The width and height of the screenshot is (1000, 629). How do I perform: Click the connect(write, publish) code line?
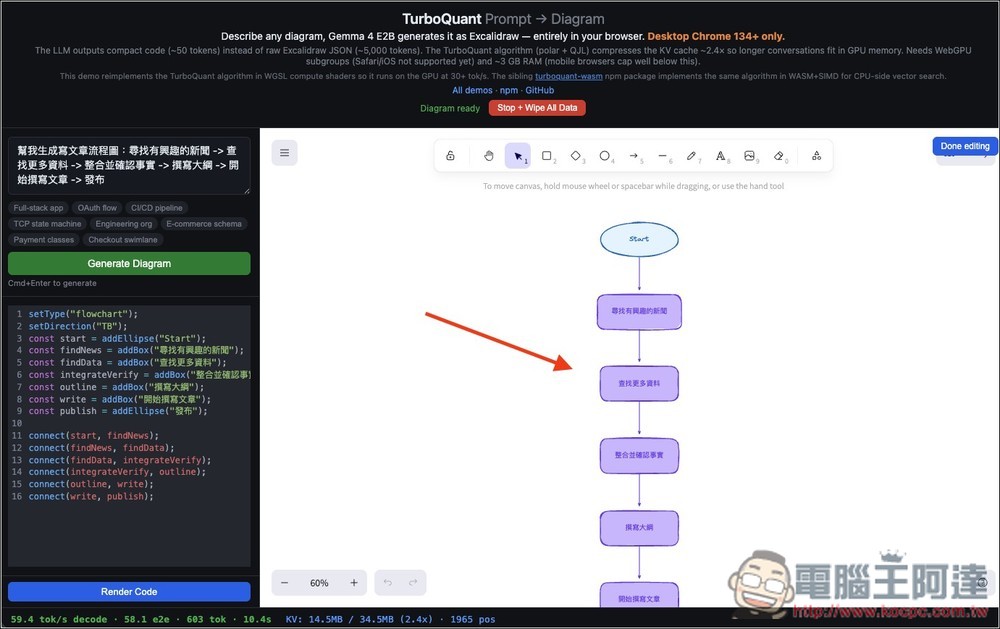coord(91,496)
